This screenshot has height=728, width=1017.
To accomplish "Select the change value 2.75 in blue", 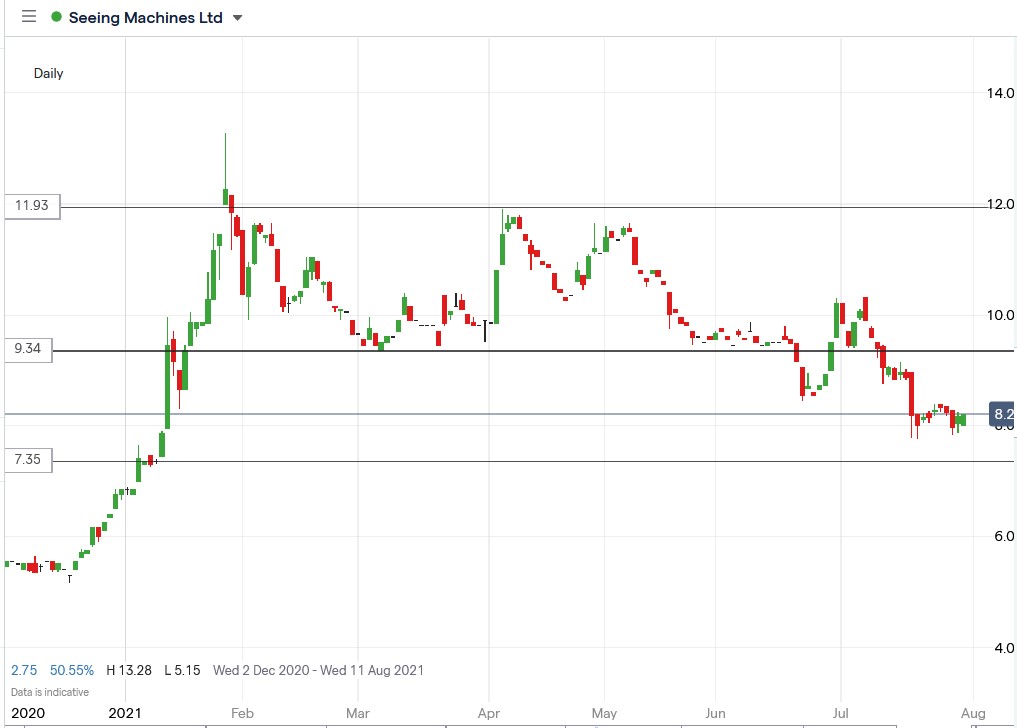I will [x=23, y=670].
